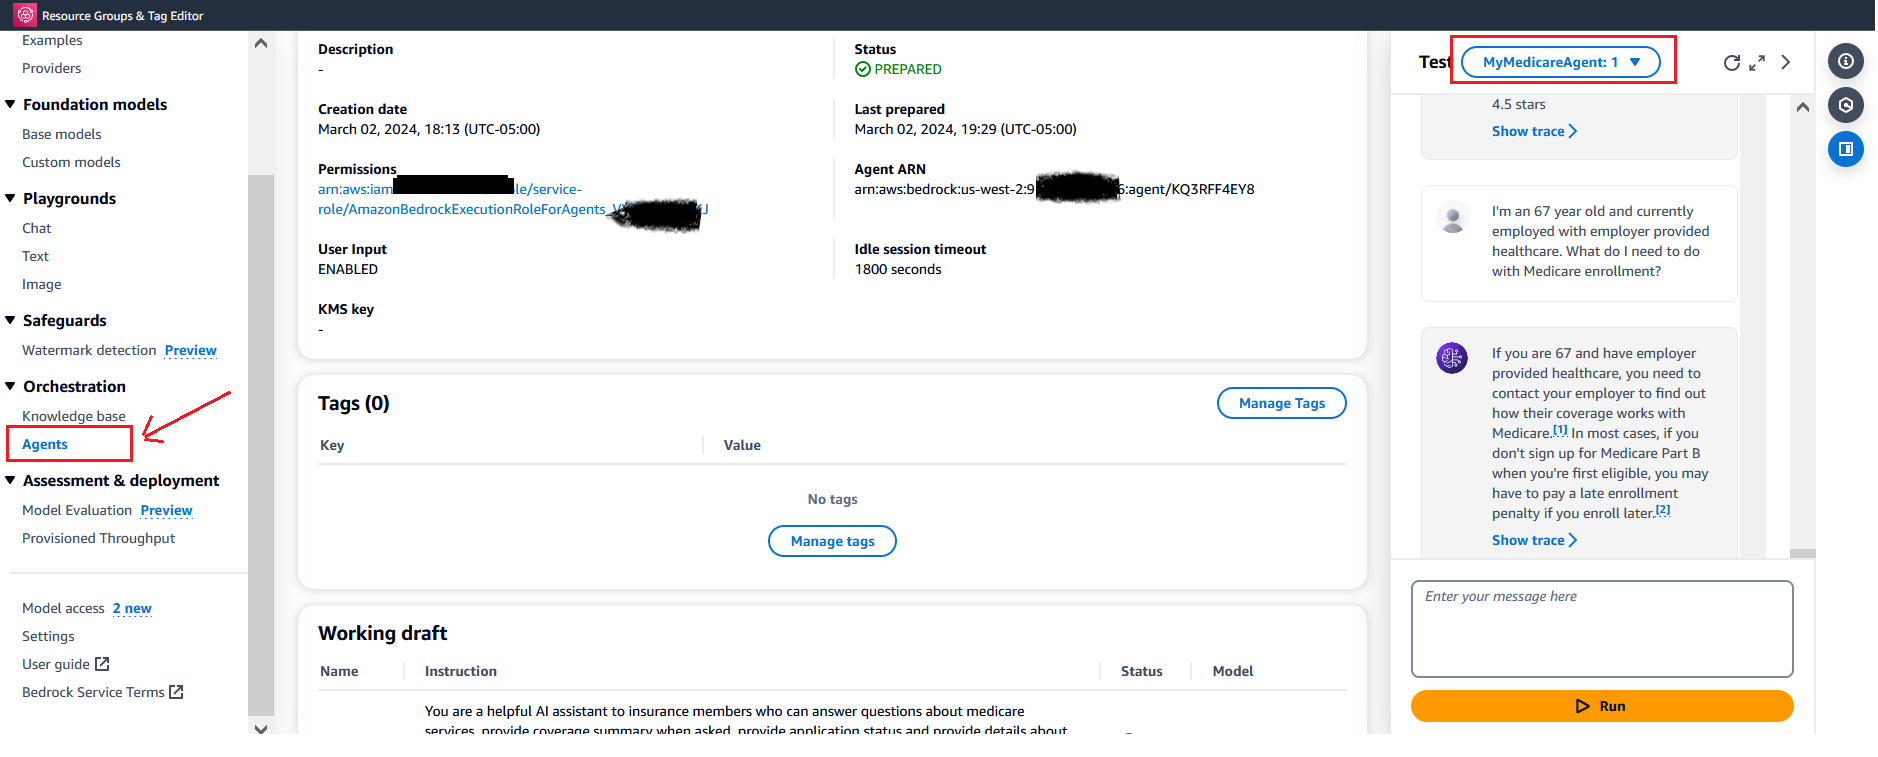Open the info panel icon on right rail
This screenshot has width=1878, height=757.
[1846, 61]
